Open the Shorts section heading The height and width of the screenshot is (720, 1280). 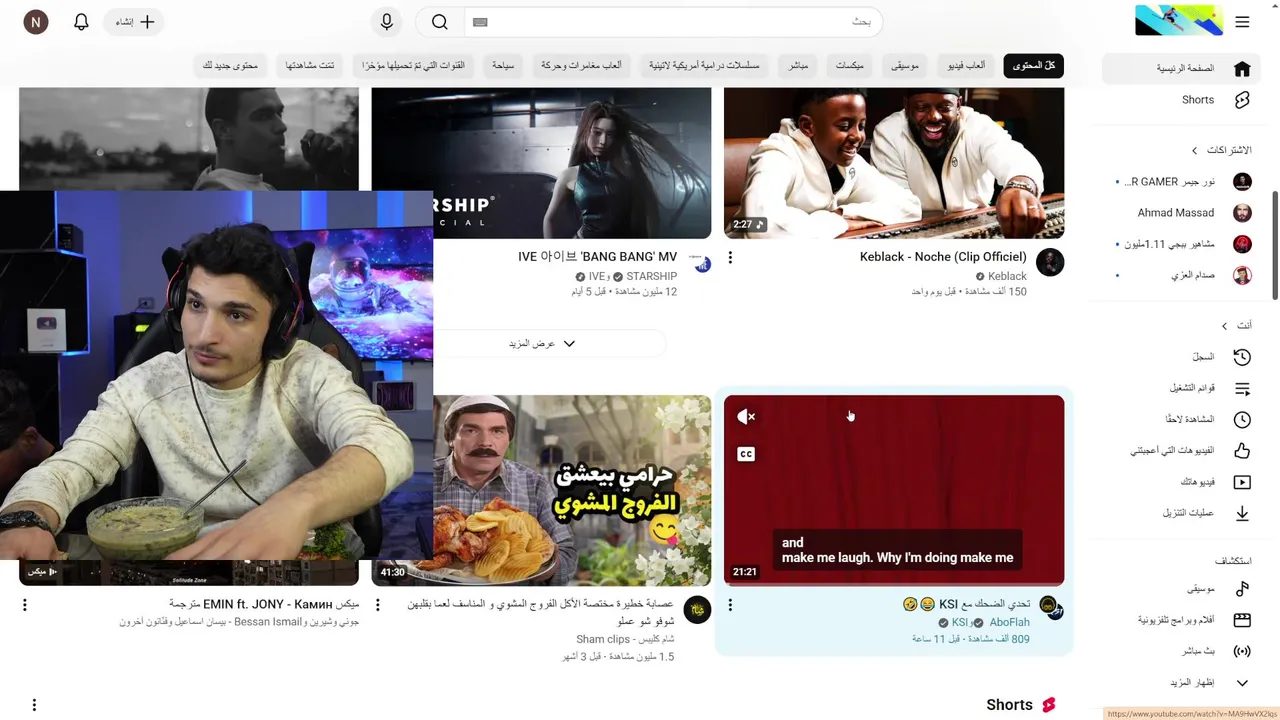(x=1021, y=705)
